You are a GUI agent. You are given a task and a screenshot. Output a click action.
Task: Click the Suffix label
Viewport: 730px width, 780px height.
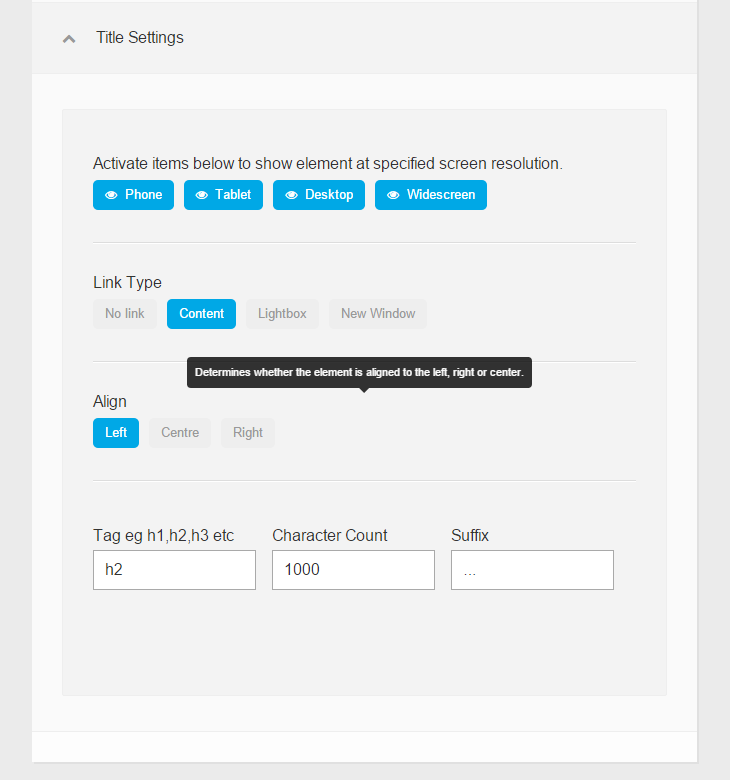(470, 535)
